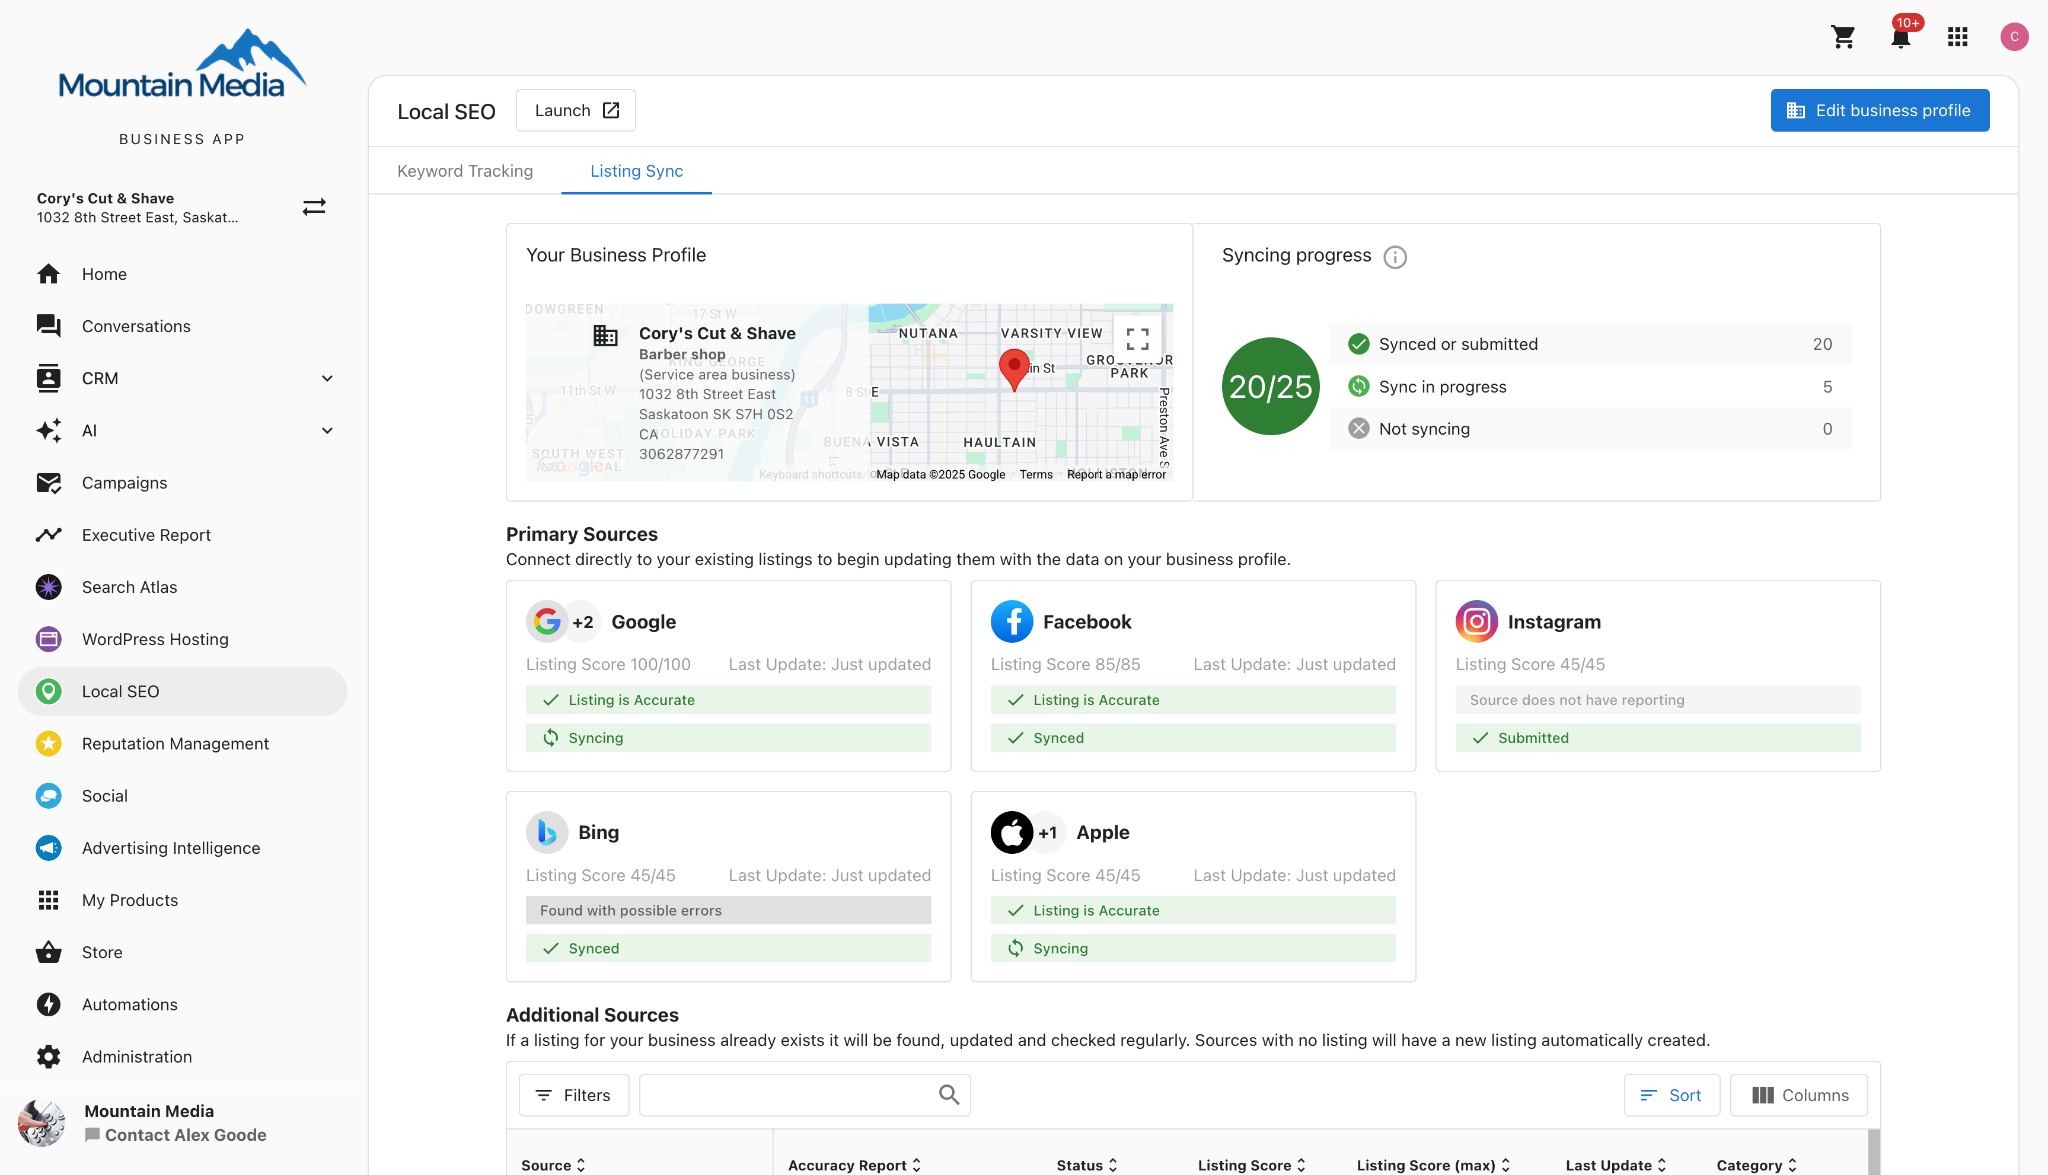Select Reputation Management in the sidebar
Viewport: 2048px width, 1175px height.
coord(175,743)
